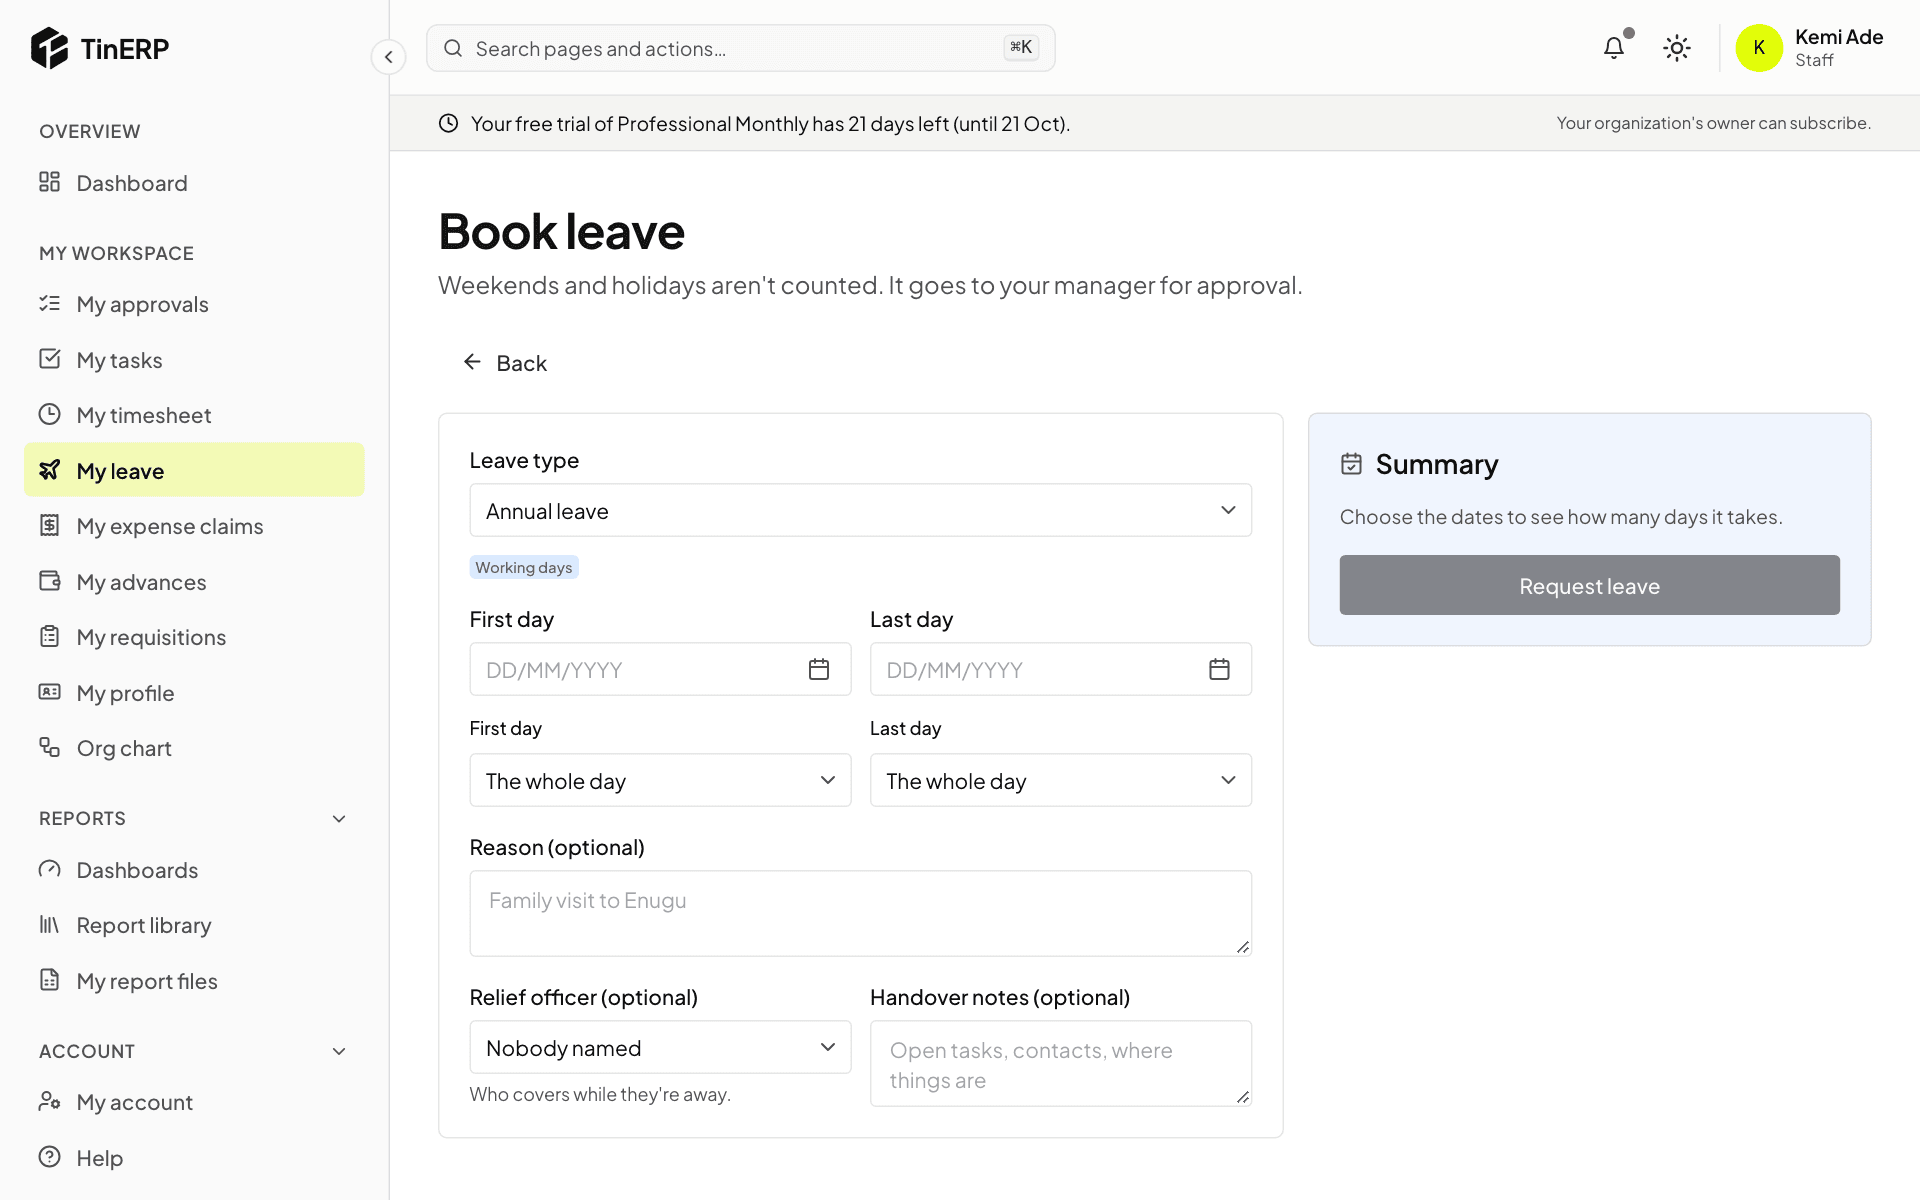Click the back arrow icon
The width and height of the screenshot is (1920, 1200).
click(x=472, y=362)
